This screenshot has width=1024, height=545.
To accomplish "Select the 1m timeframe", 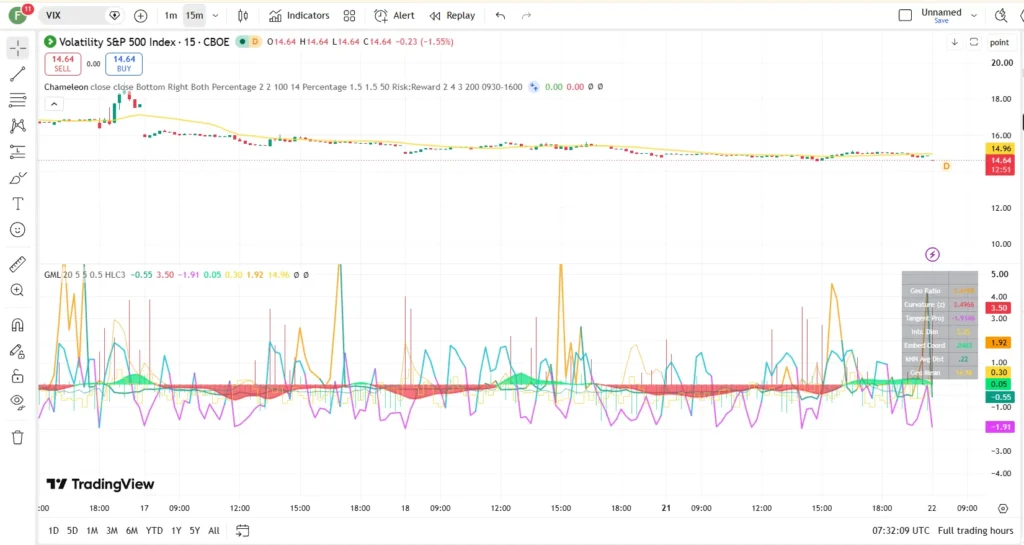I will click(x=170, y=16).
